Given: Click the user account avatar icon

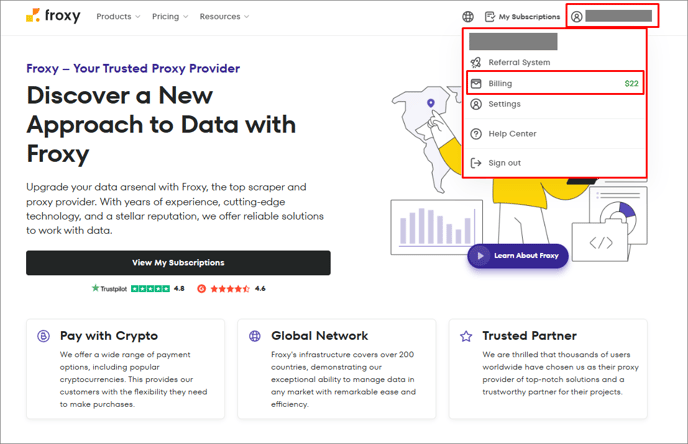Looking at the screenshot, I should pyautogui.click(x=577, y=17).
